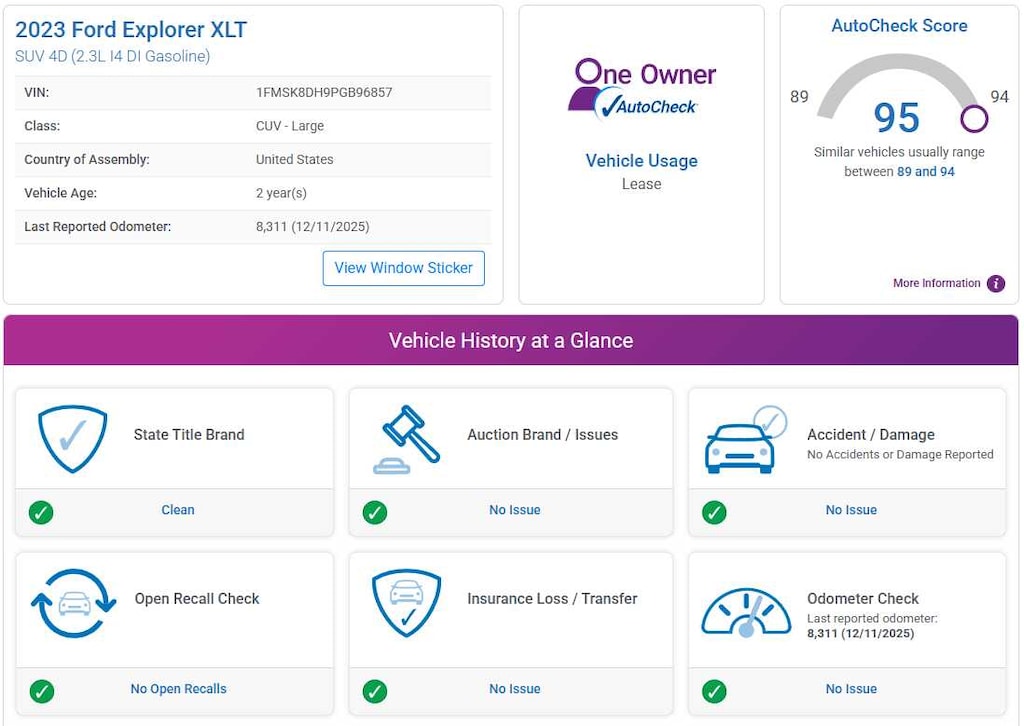Viewport: 1024px width, 726px height.
Task: Click the Open Recall Check arrows icon
Action: (73, 603)
